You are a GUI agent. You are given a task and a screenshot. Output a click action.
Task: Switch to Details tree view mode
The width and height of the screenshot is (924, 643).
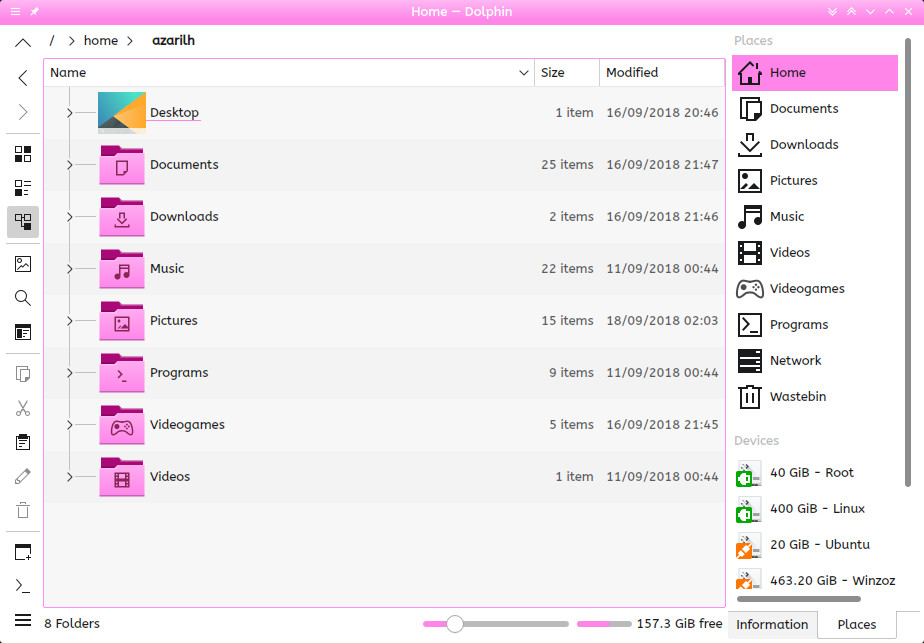23,222
